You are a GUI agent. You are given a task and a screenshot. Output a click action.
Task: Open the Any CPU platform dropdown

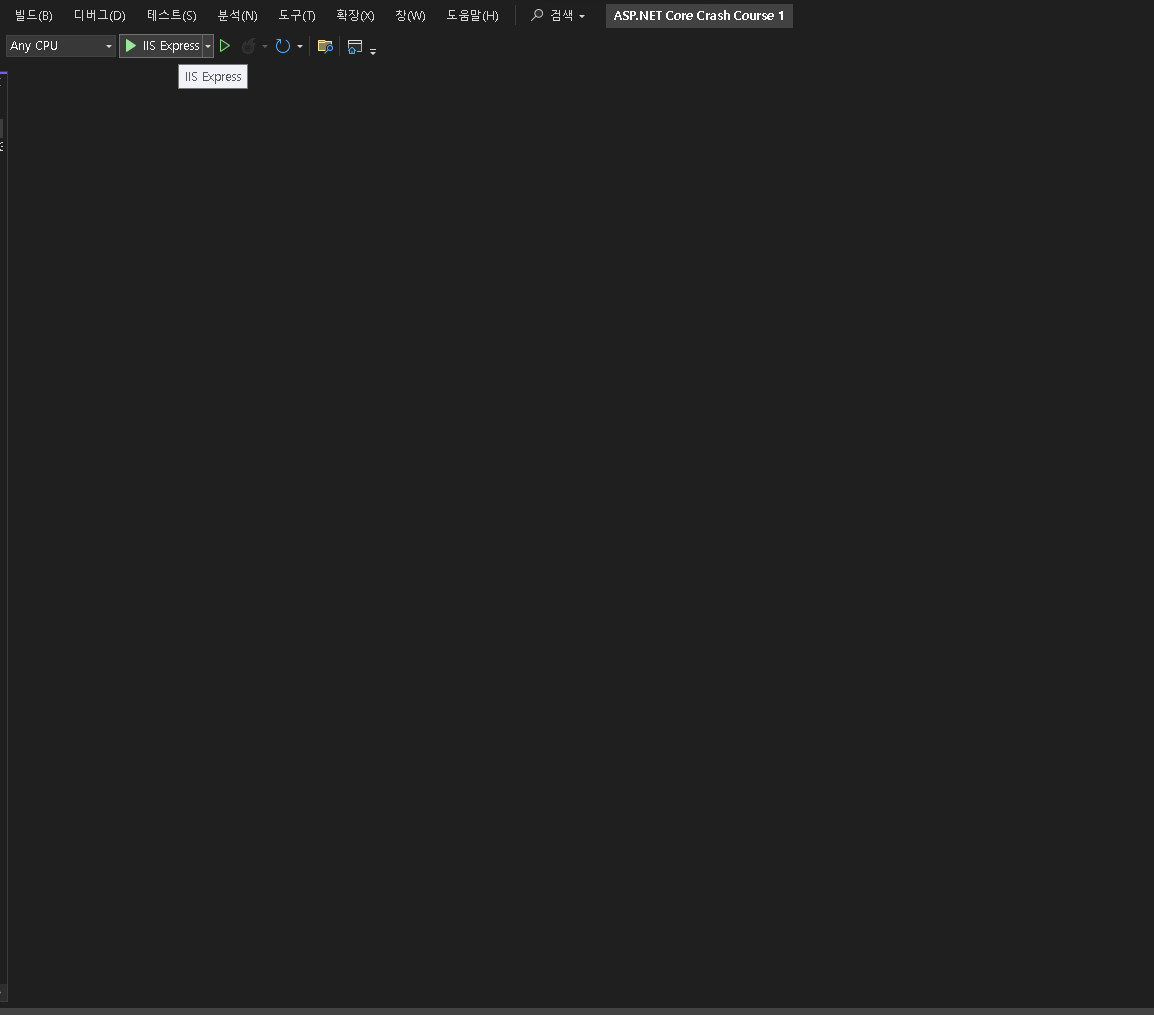(x=61, y=46)
